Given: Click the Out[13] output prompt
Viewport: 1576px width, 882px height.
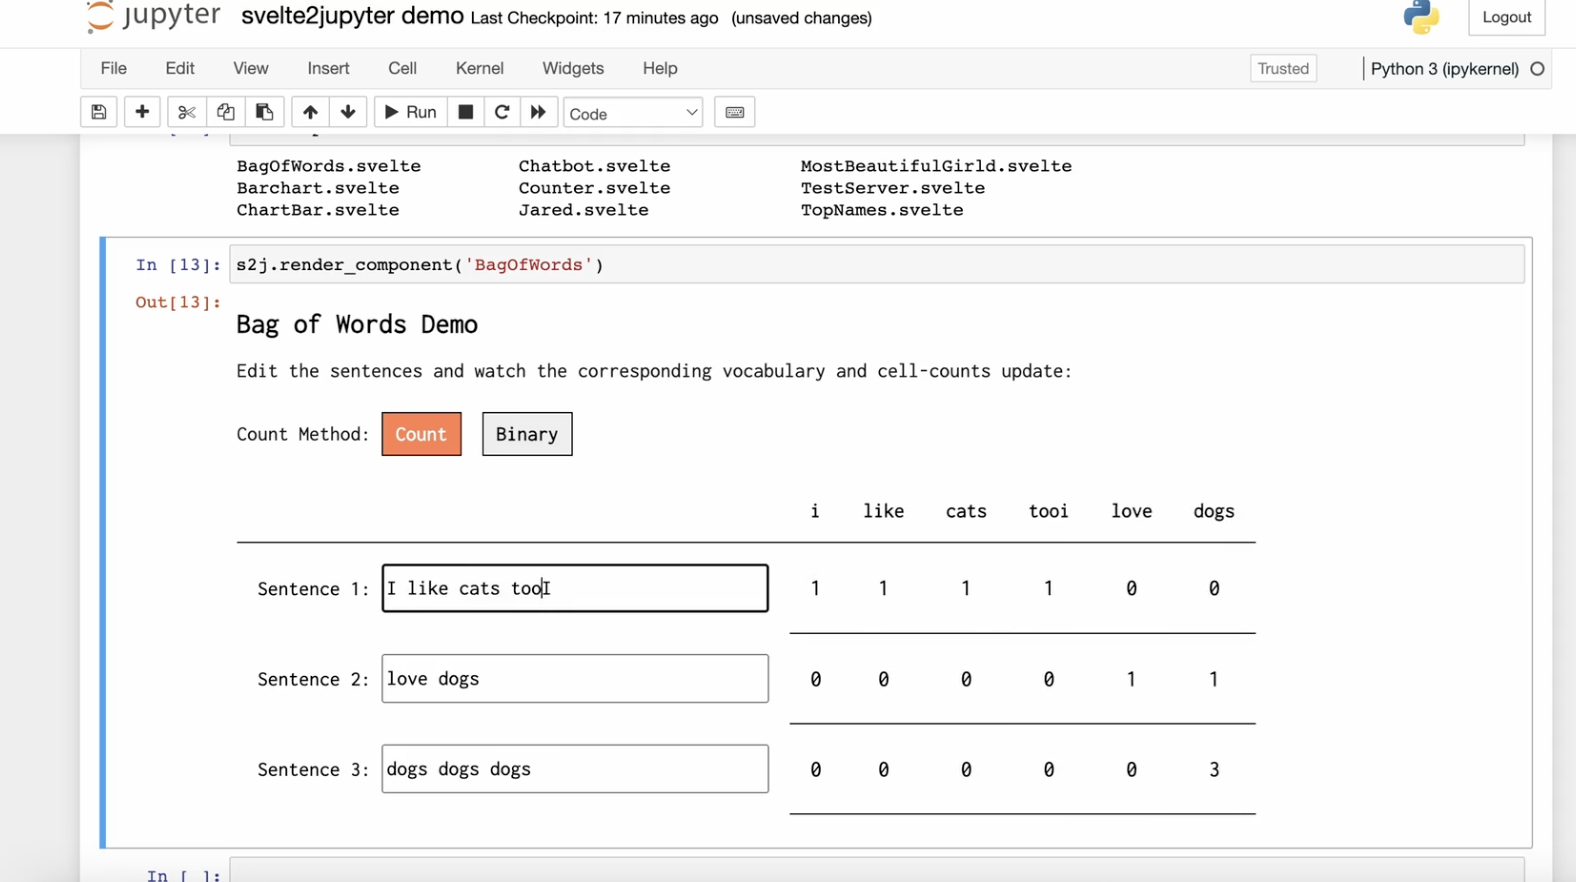Looking at the screenshot, I should (178, 302).
